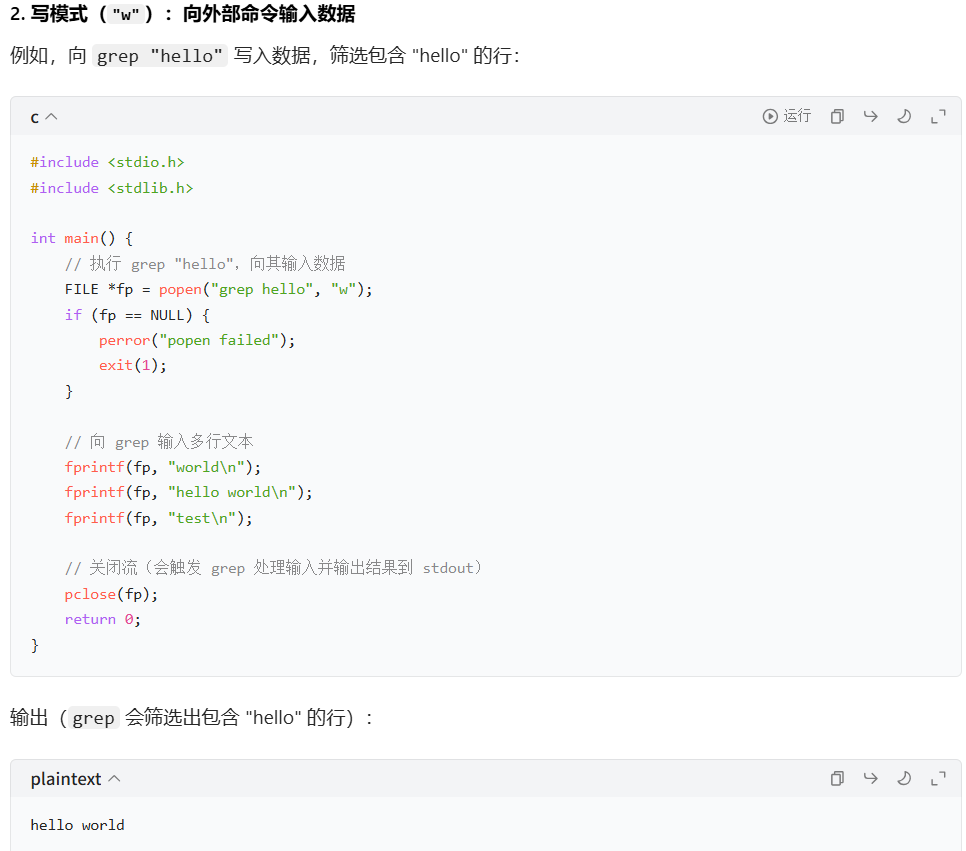Copy the C code block
This screenshot has width=966, height=851.
(x=837, y=116)
